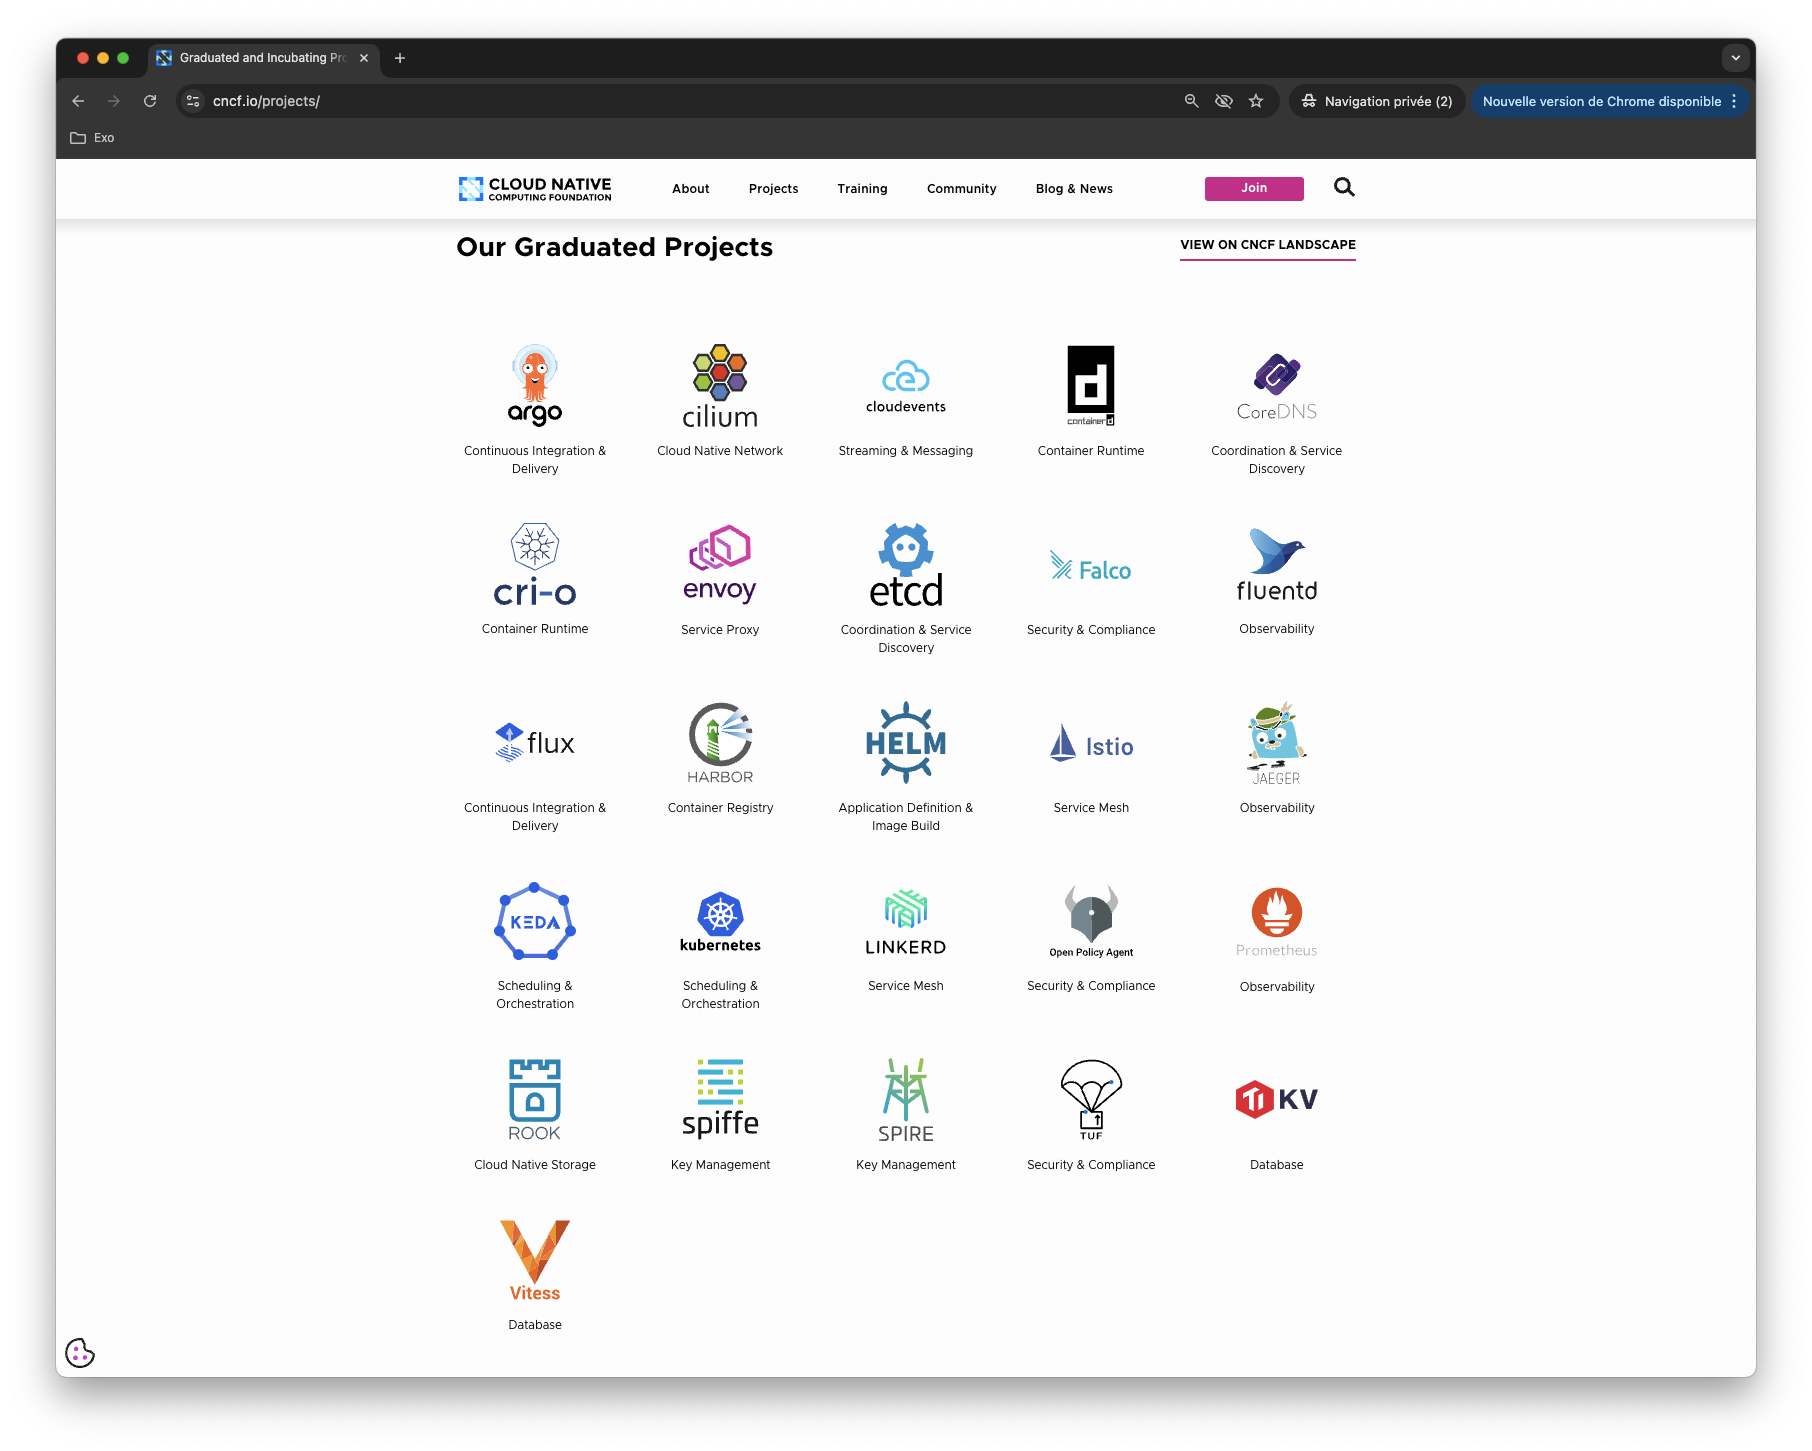Click the Envoy project logo

(x=720, y=564)
